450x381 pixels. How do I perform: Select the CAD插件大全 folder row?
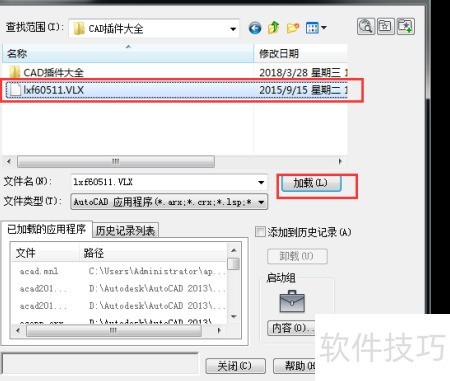tap(175, 72)
